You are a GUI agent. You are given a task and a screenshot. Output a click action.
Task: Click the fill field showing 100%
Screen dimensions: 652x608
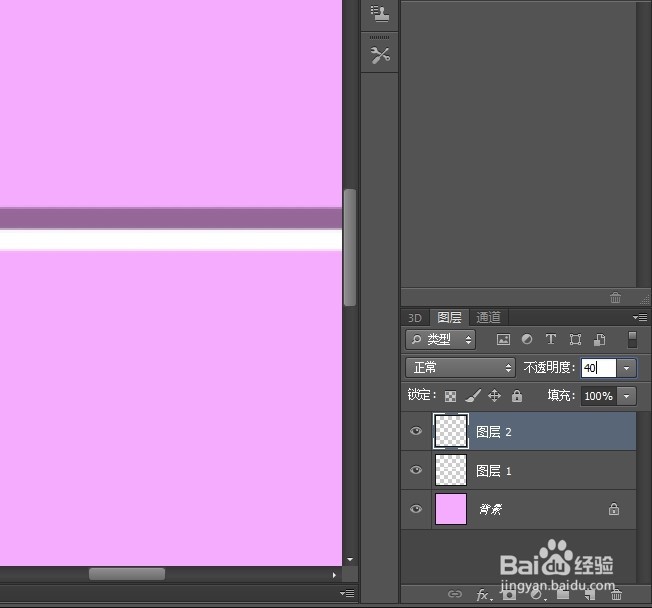[x=598, y=396]
